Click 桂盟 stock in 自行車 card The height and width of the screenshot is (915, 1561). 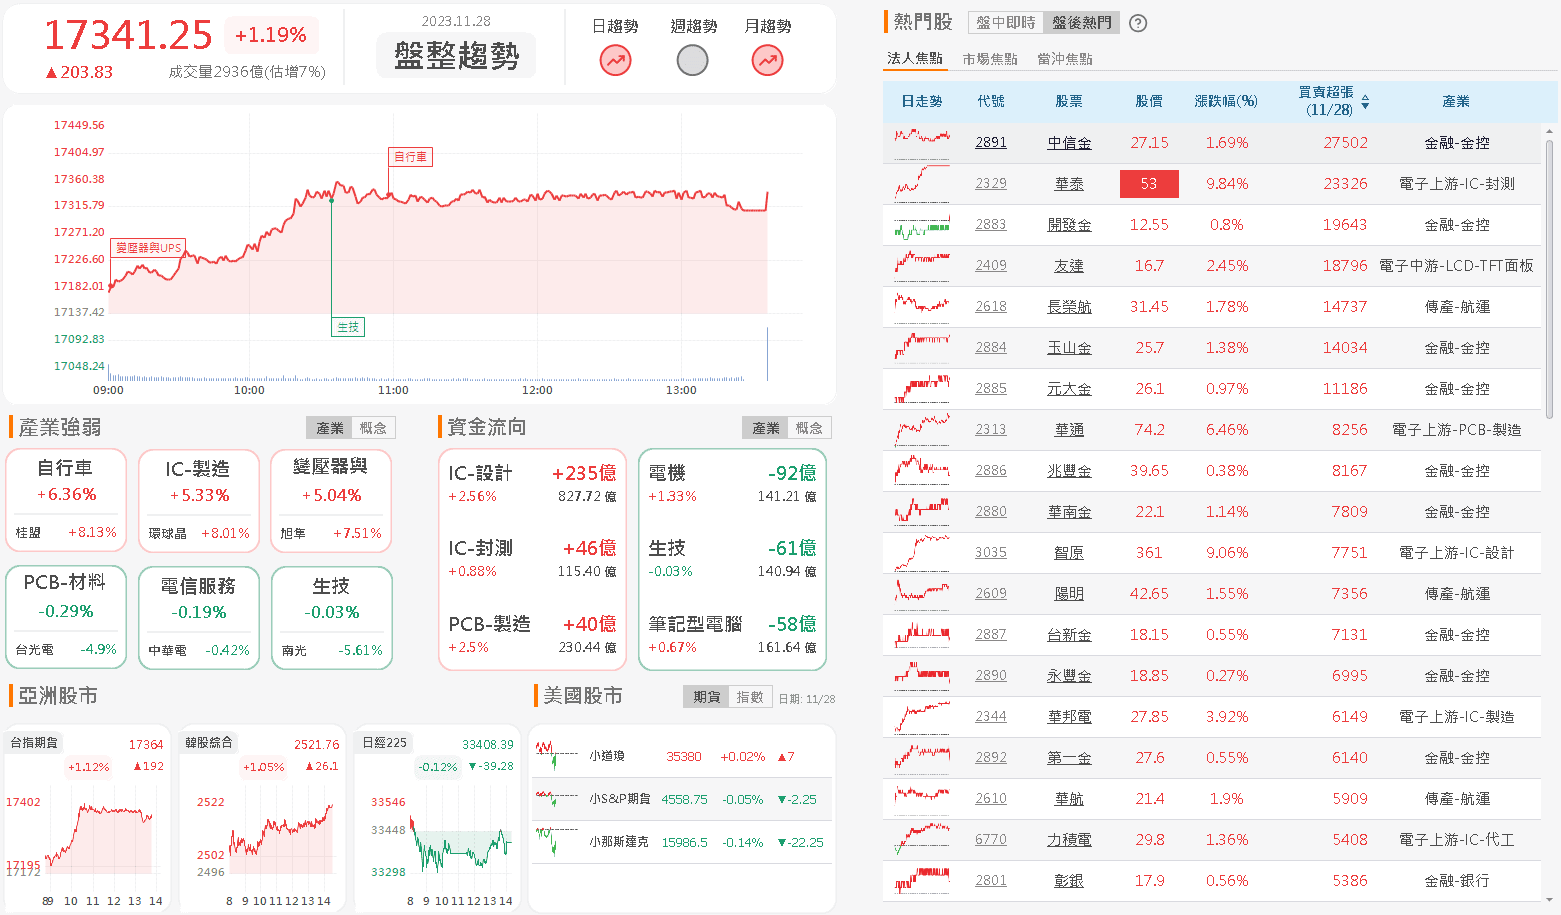29,533
